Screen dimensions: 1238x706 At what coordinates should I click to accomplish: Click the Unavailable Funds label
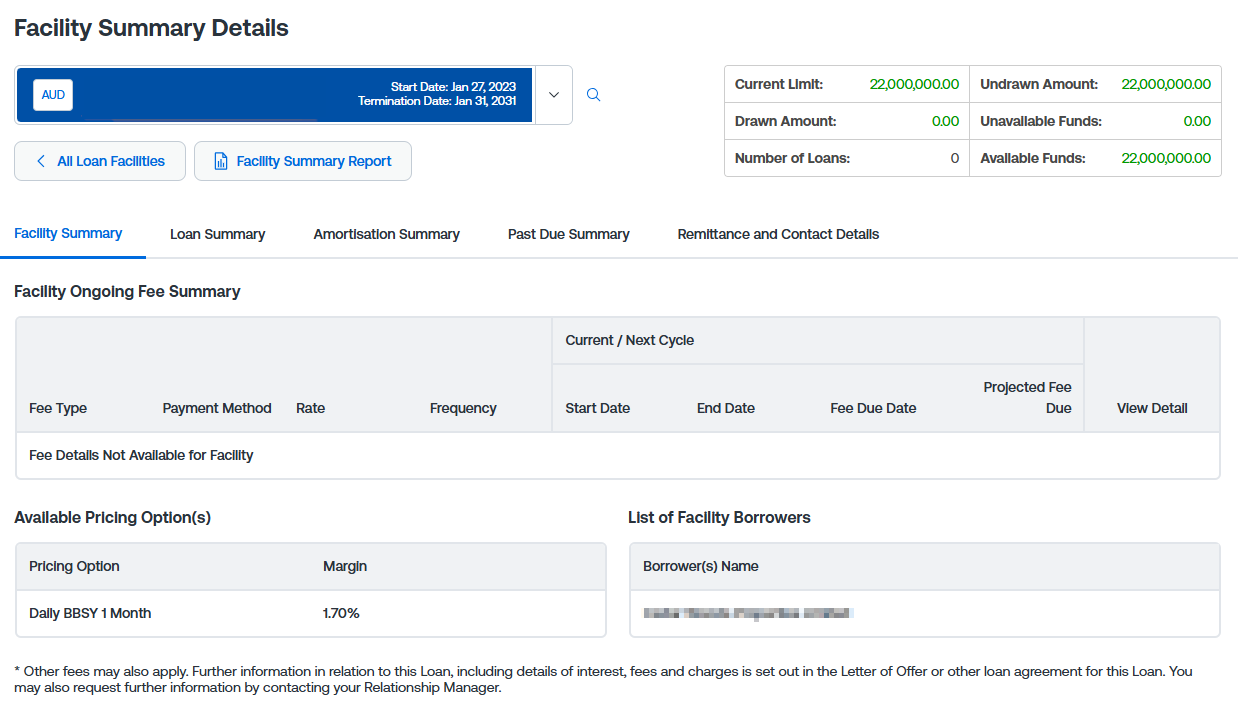click(1040, 121)
